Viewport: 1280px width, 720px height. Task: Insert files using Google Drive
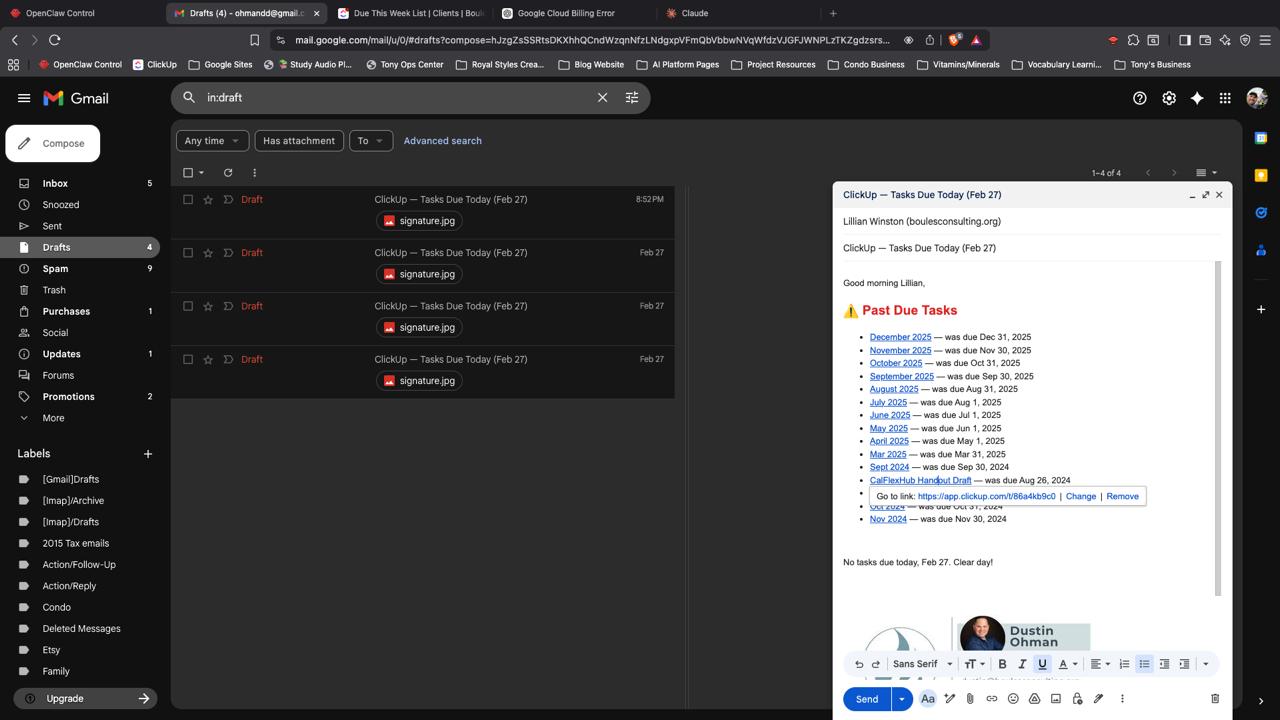1034,699
